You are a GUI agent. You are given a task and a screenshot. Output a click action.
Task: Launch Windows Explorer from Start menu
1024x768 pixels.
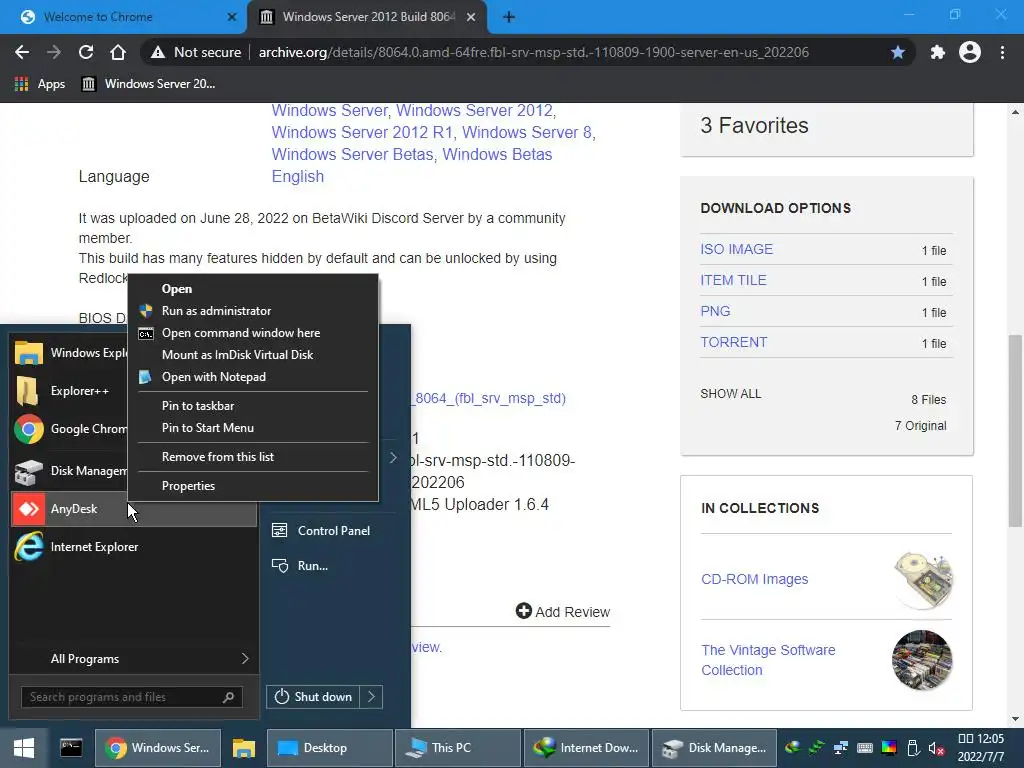point(71,353)
